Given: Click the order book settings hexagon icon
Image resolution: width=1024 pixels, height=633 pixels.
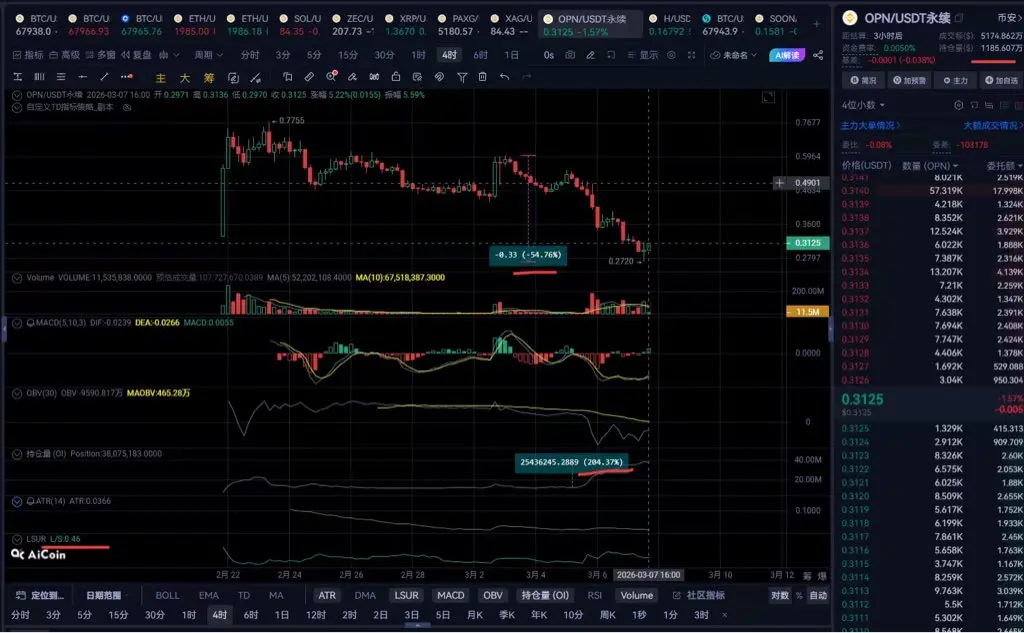Looking at the screenshot, I should [x=959, y=105].
